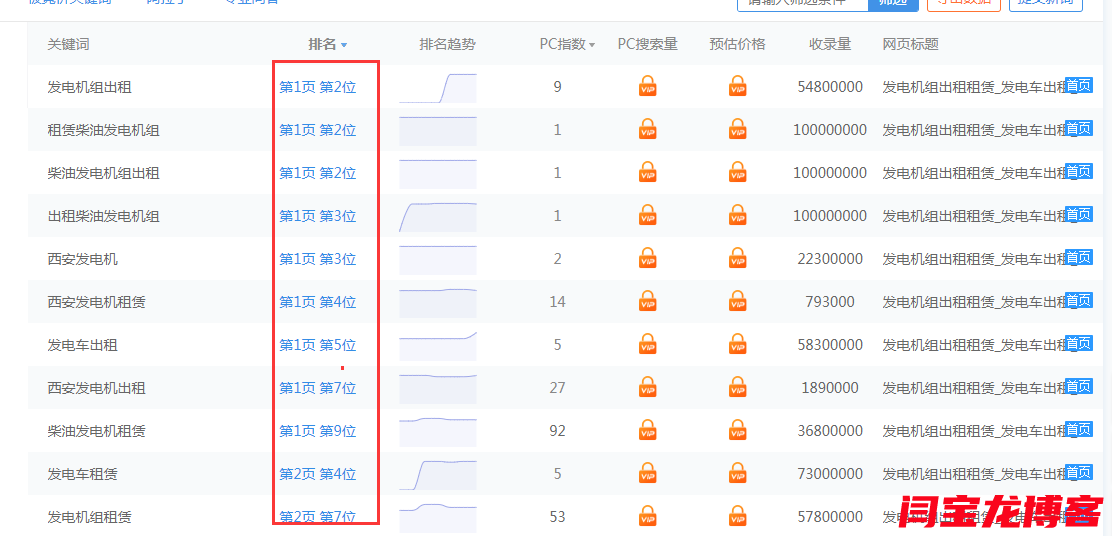This screenshot has width=1112, height=536.
Task: Open page title in 西安发电机 row
Action: pos(974,259)
